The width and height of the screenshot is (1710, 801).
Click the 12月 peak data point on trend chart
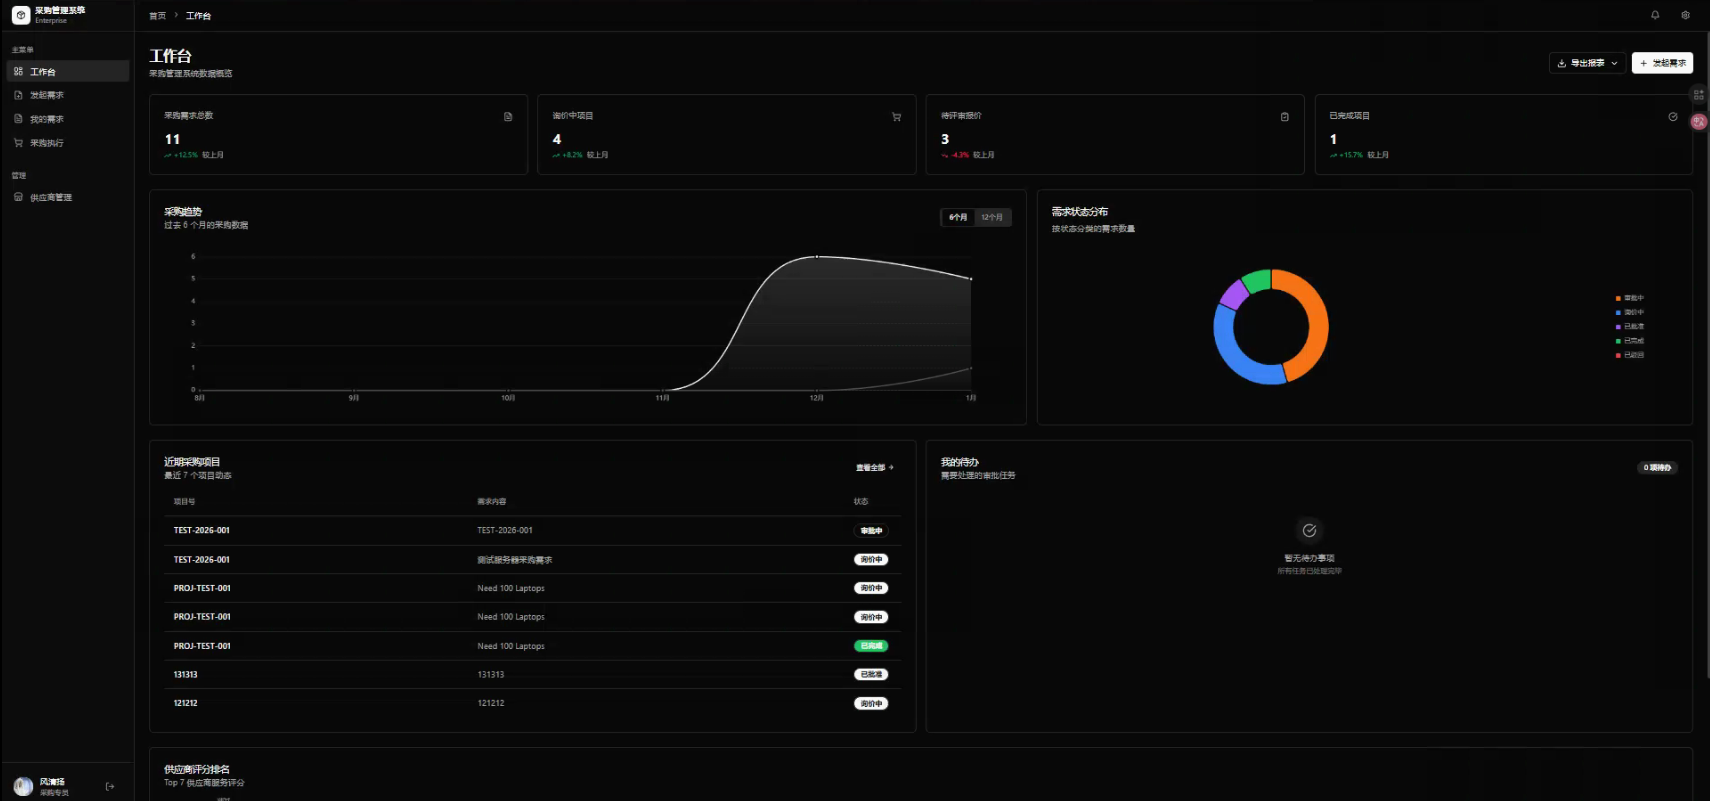[817, 257]
